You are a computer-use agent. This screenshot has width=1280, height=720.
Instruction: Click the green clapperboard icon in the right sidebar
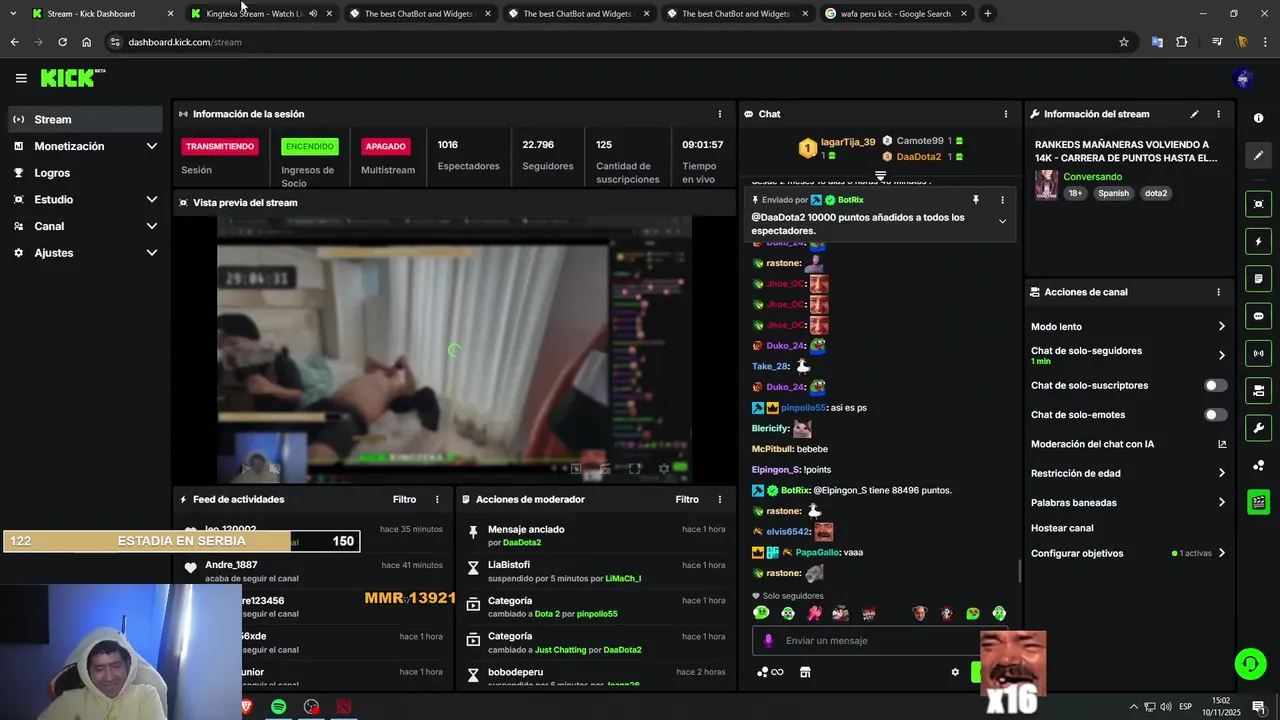pos(1258,502)
